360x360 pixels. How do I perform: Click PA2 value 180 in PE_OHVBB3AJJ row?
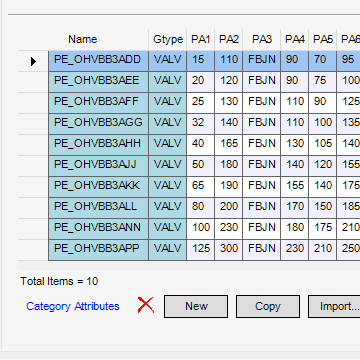229,166
